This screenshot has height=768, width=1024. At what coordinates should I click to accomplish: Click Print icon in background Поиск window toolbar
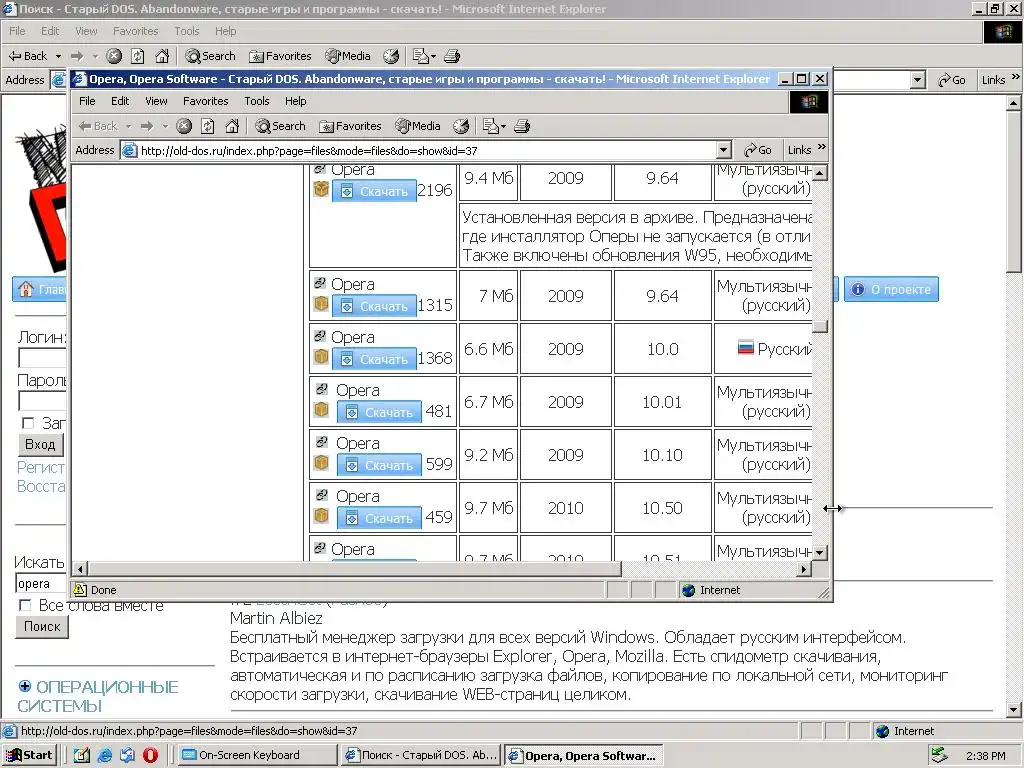[x=452, y=56]
